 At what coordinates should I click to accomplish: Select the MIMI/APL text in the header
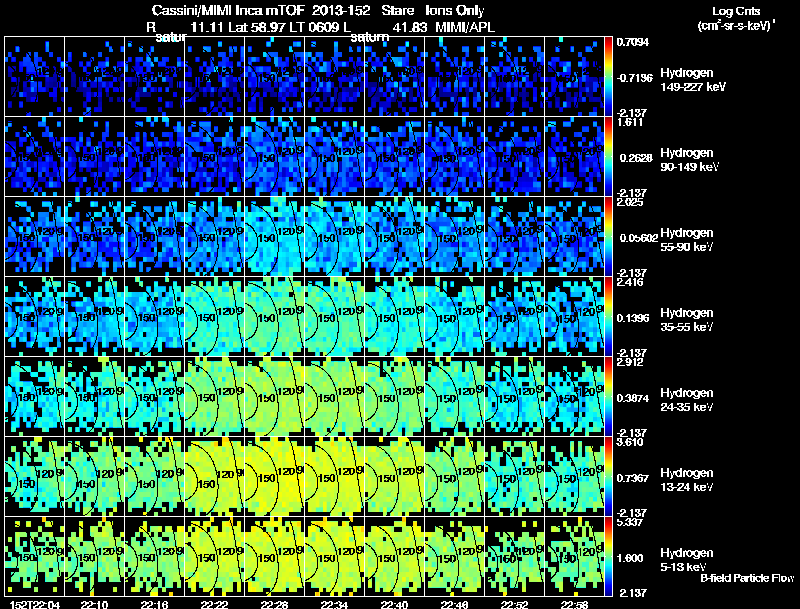coord(465,27)
